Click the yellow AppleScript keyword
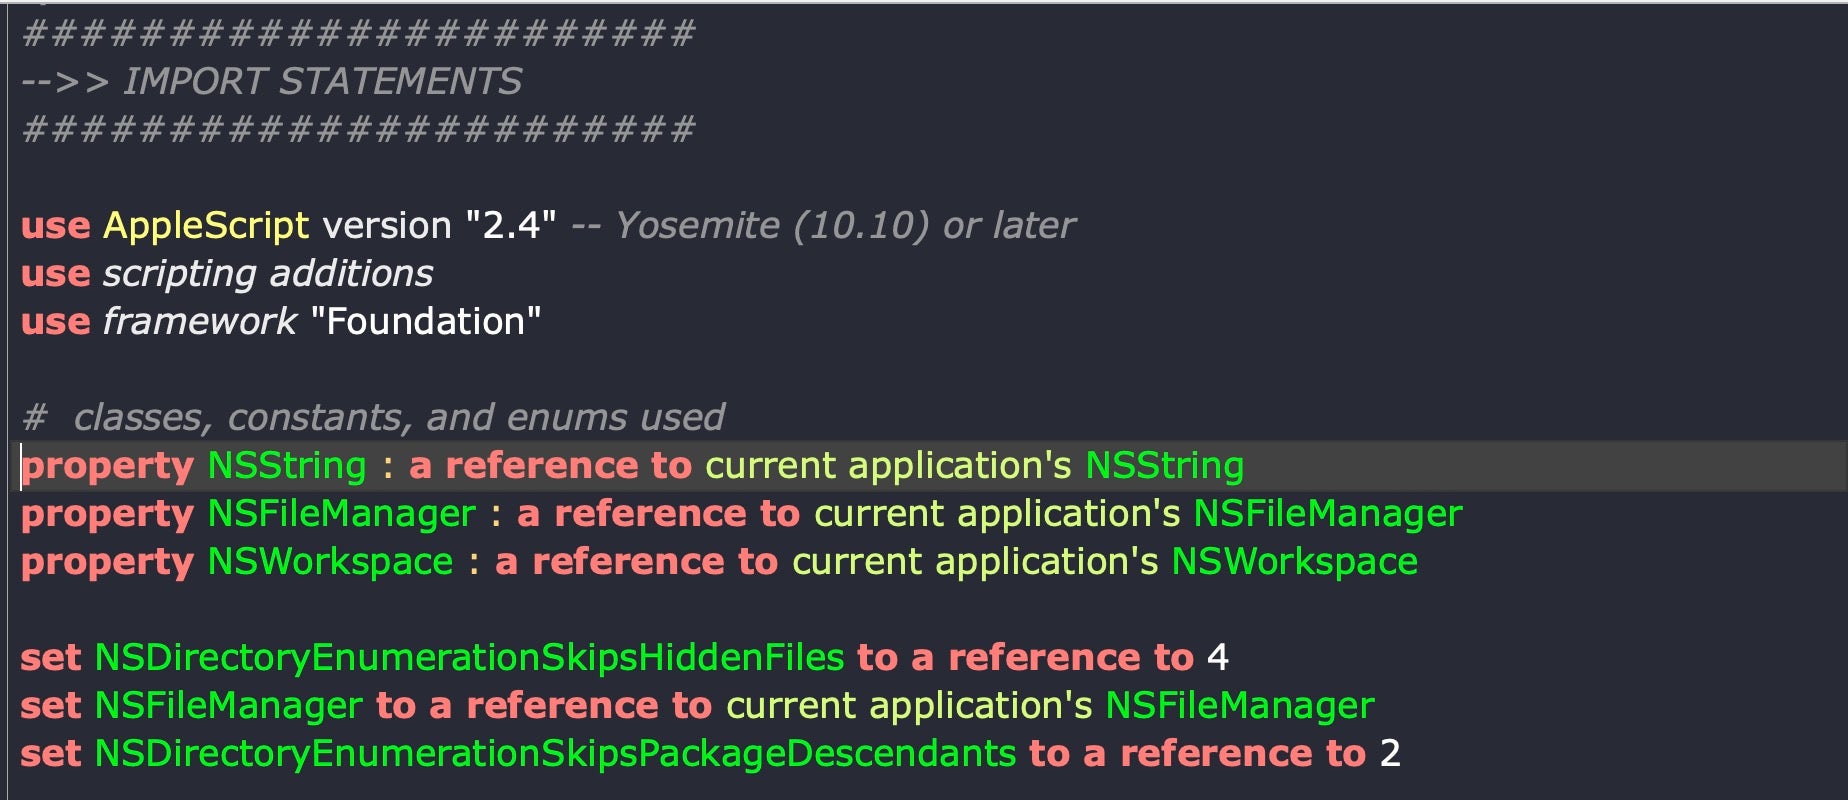Screen dimensions: 1848x800 point(206,225)
